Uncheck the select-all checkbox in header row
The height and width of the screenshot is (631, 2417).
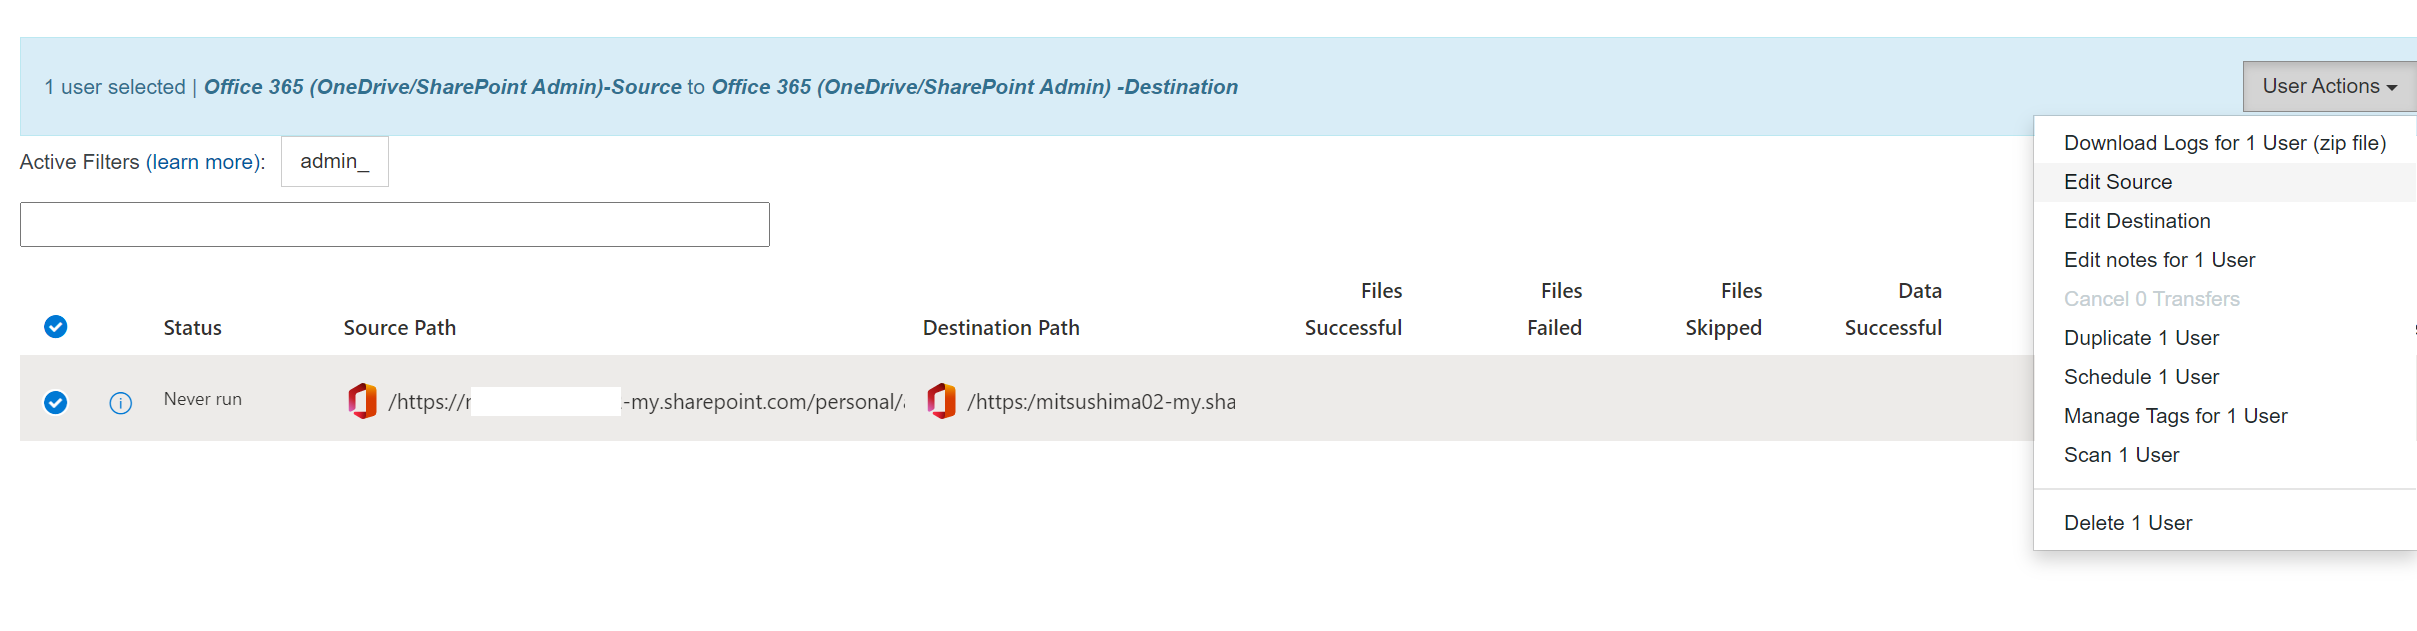56,327
